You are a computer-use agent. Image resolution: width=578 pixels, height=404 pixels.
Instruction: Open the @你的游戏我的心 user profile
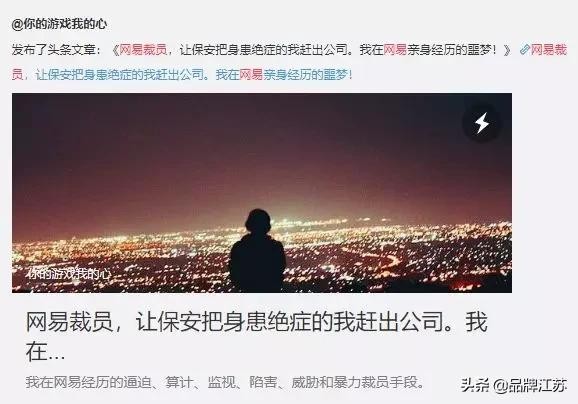pyautogui.click(x=59, y=24)
